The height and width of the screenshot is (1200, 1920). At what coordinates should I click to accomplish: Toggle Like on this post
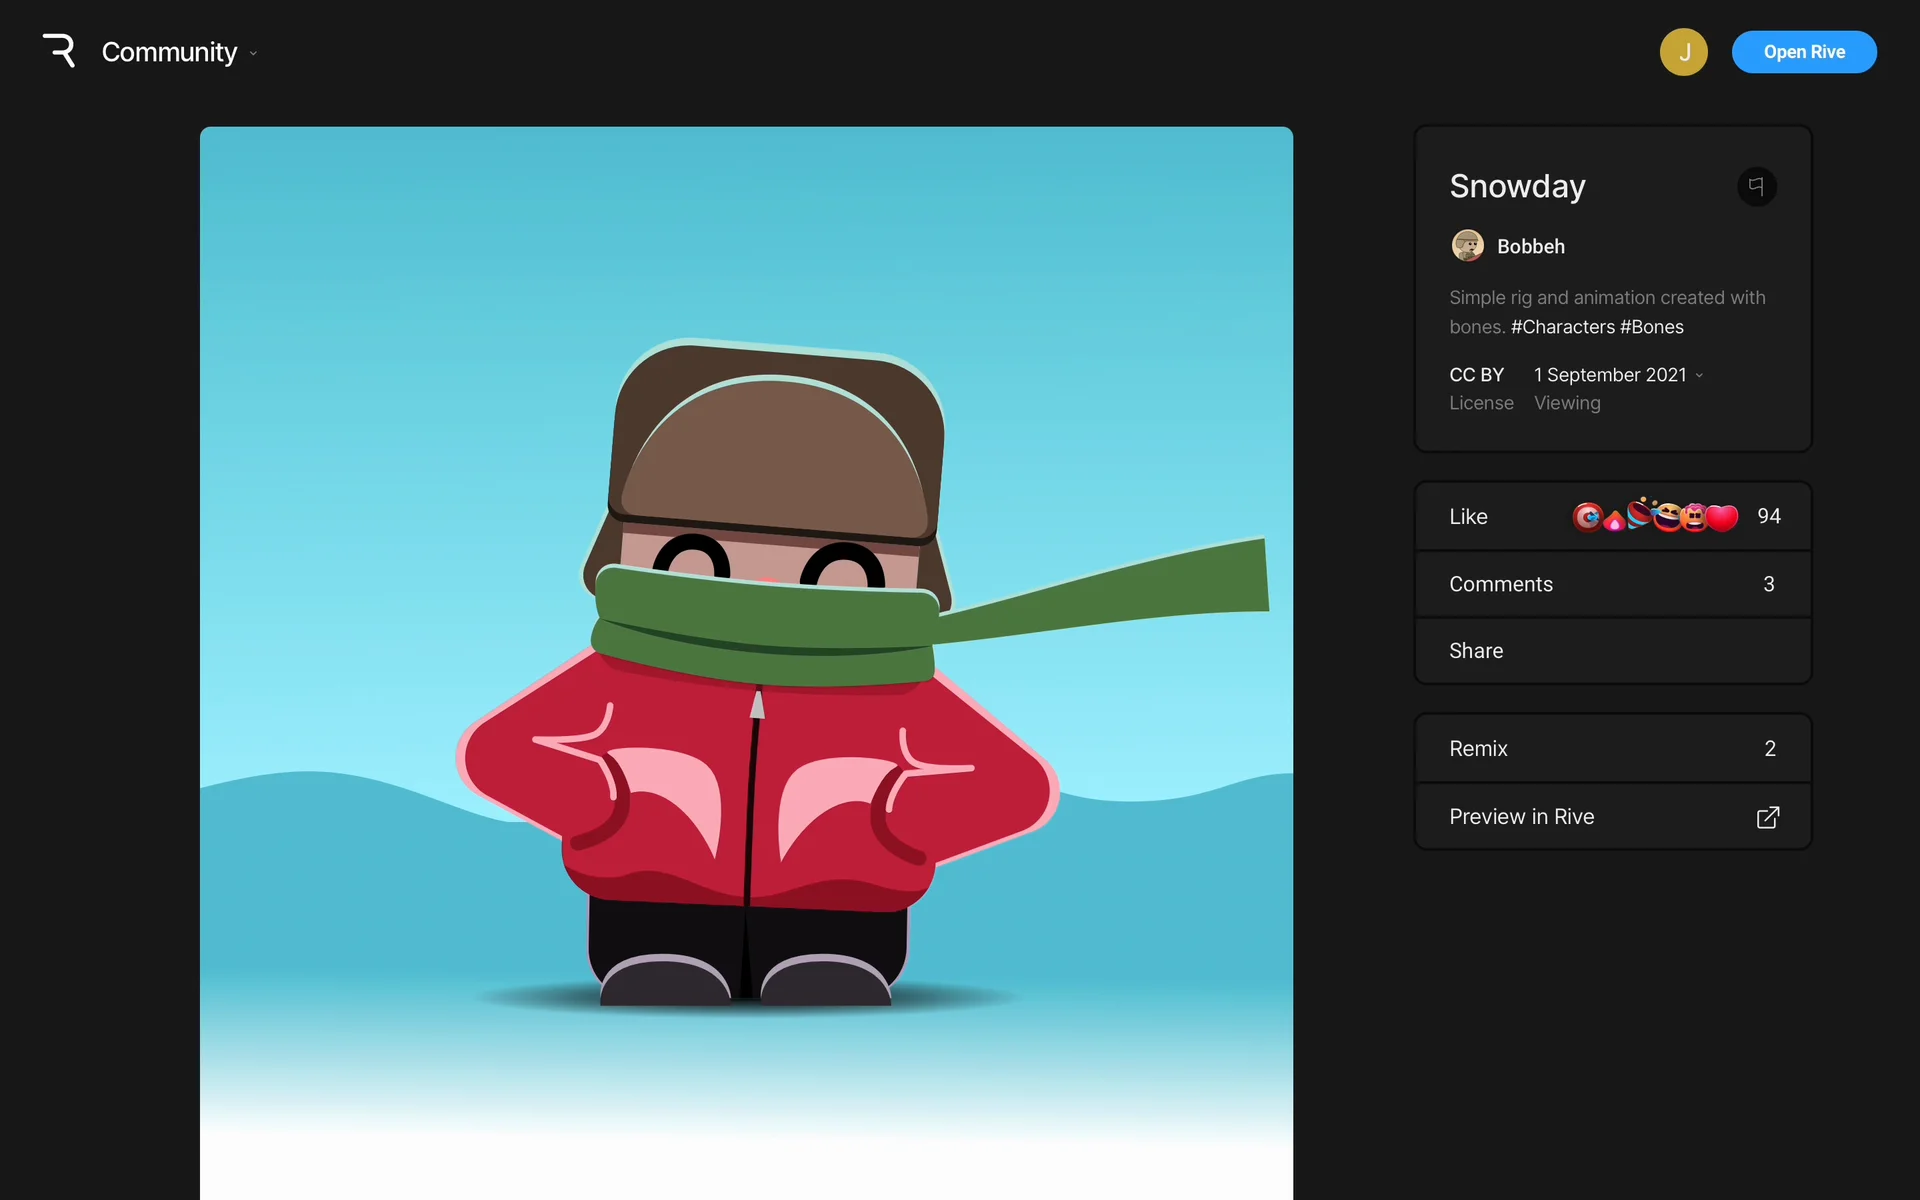[x=1468, y=517]
